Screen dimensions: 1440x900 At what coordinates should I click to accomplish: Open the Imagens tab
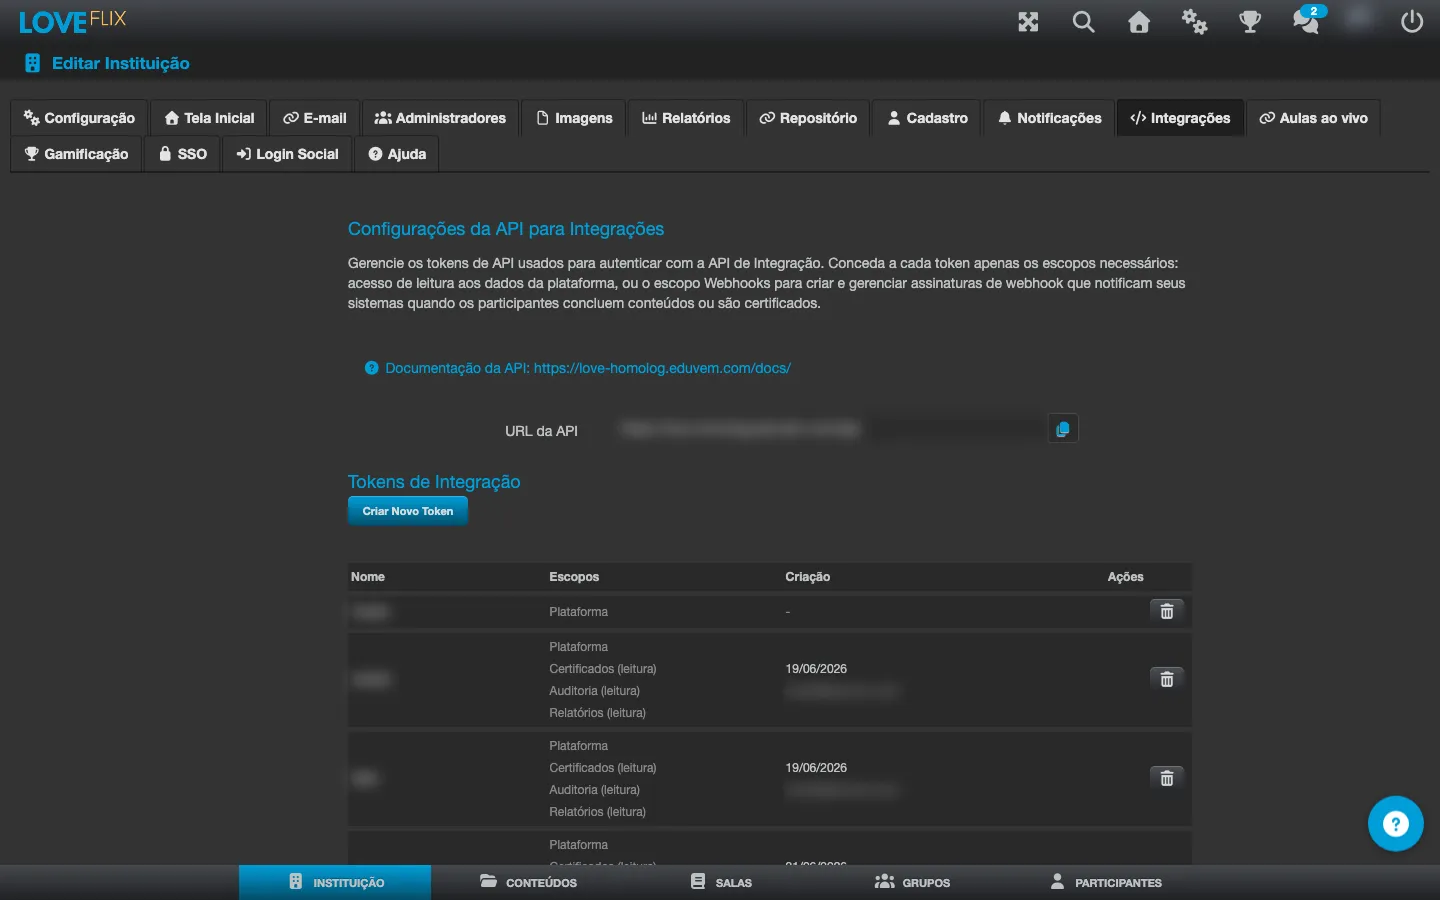point(574,118)
